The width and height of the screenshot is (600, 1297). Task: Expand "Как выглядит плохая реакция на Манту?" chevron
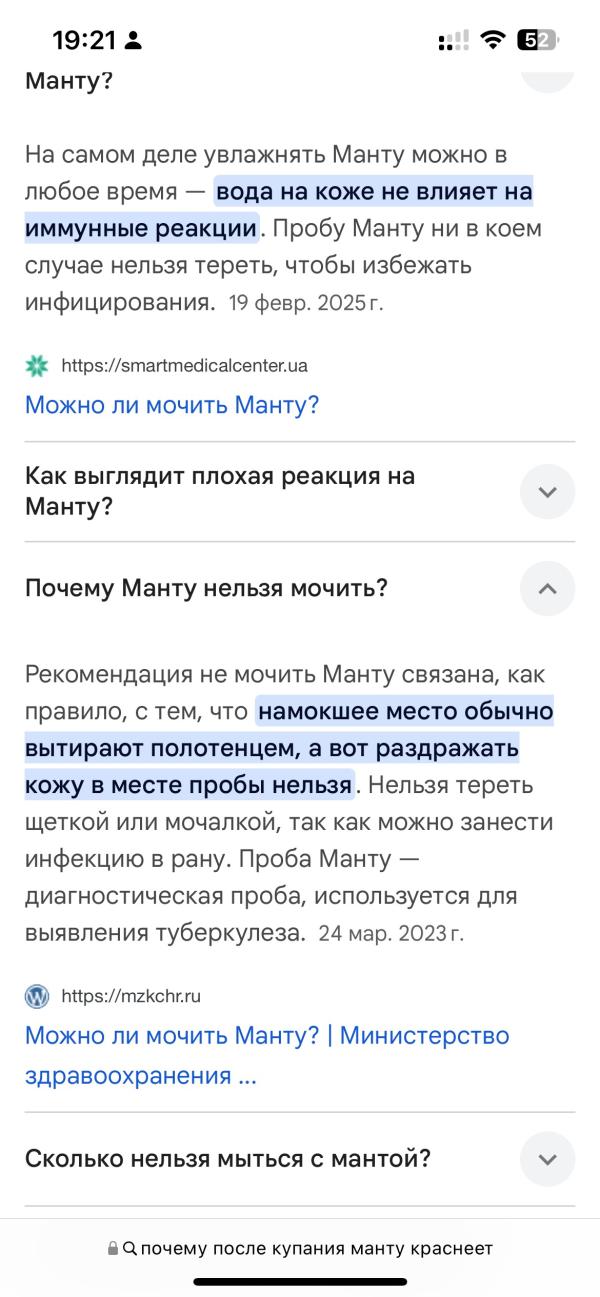click(547, 492)
